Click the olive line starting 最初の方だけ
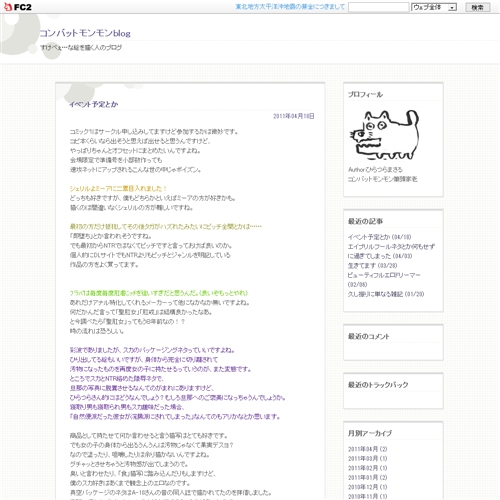The image size is (500, 500). (165, 227)
